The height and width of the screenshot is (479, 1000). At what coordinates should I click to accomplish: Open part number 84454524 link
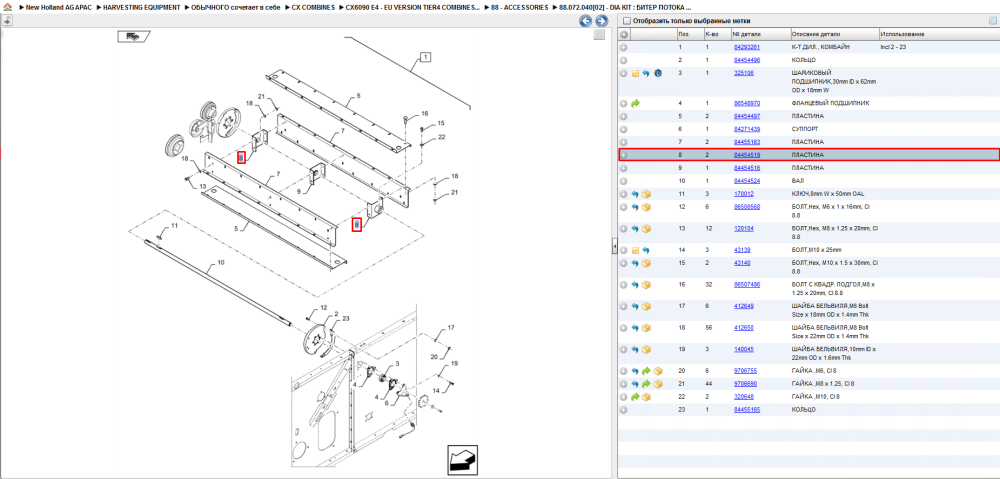coord(746,181)
